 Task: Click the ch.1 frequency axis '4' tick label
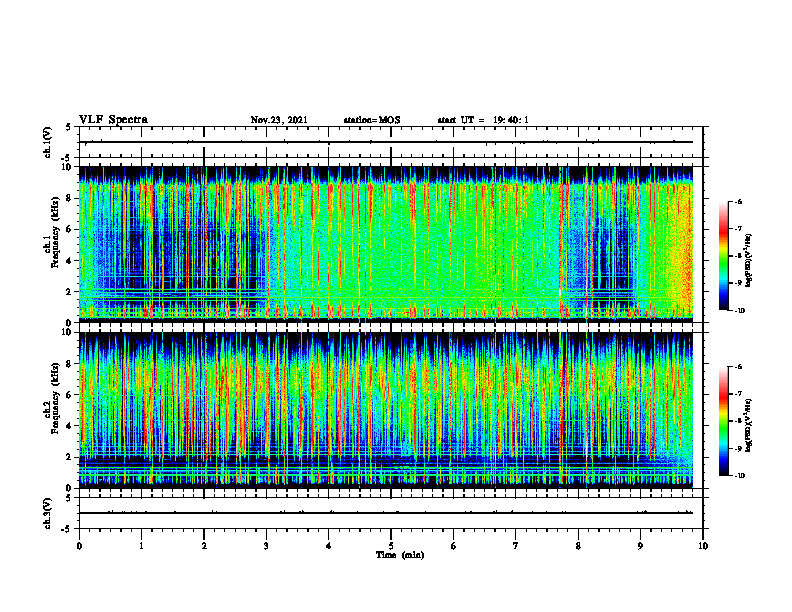point(70,261)
